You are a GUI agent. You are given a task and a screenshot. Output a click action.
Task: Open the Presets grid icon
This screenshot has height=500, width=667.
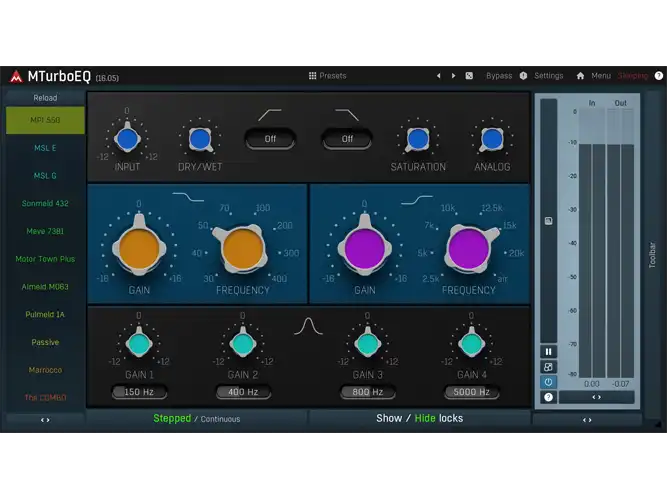(x=312, y=76)
